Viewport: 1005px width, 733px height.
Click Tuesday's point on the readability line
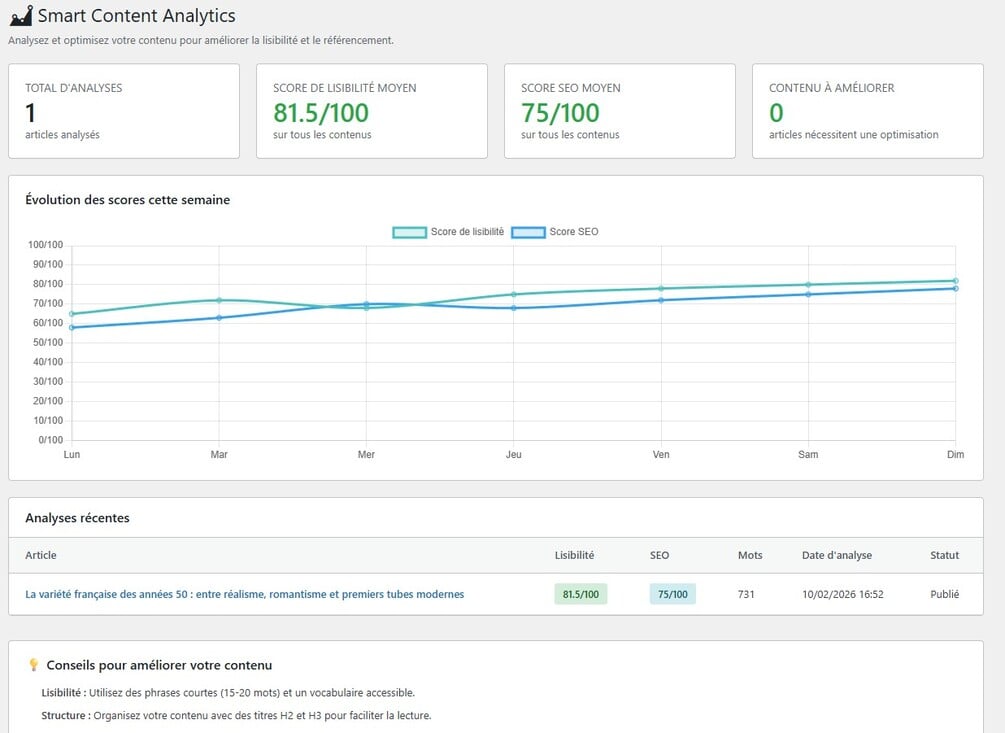(219, 300)
